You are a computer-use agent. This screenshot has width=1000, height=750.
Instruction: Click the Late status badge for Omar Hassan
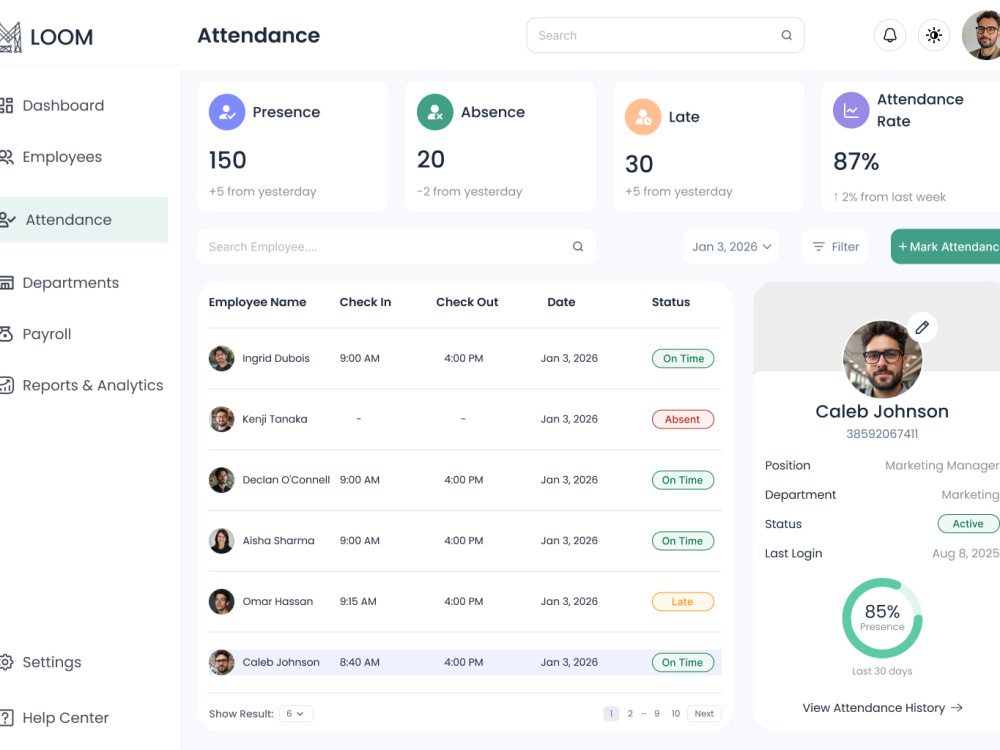point(682,601)
